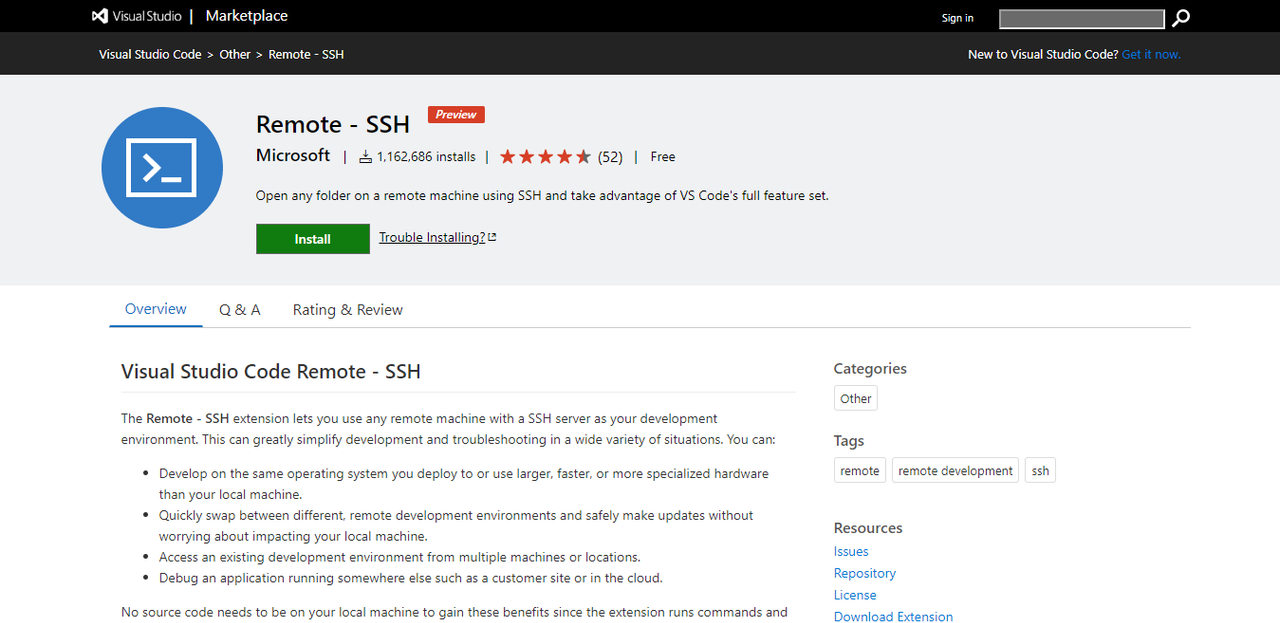Open the Trouble Installing? help link
Image resolution: width=1280 pixels, height=623 pixels.
432,237
